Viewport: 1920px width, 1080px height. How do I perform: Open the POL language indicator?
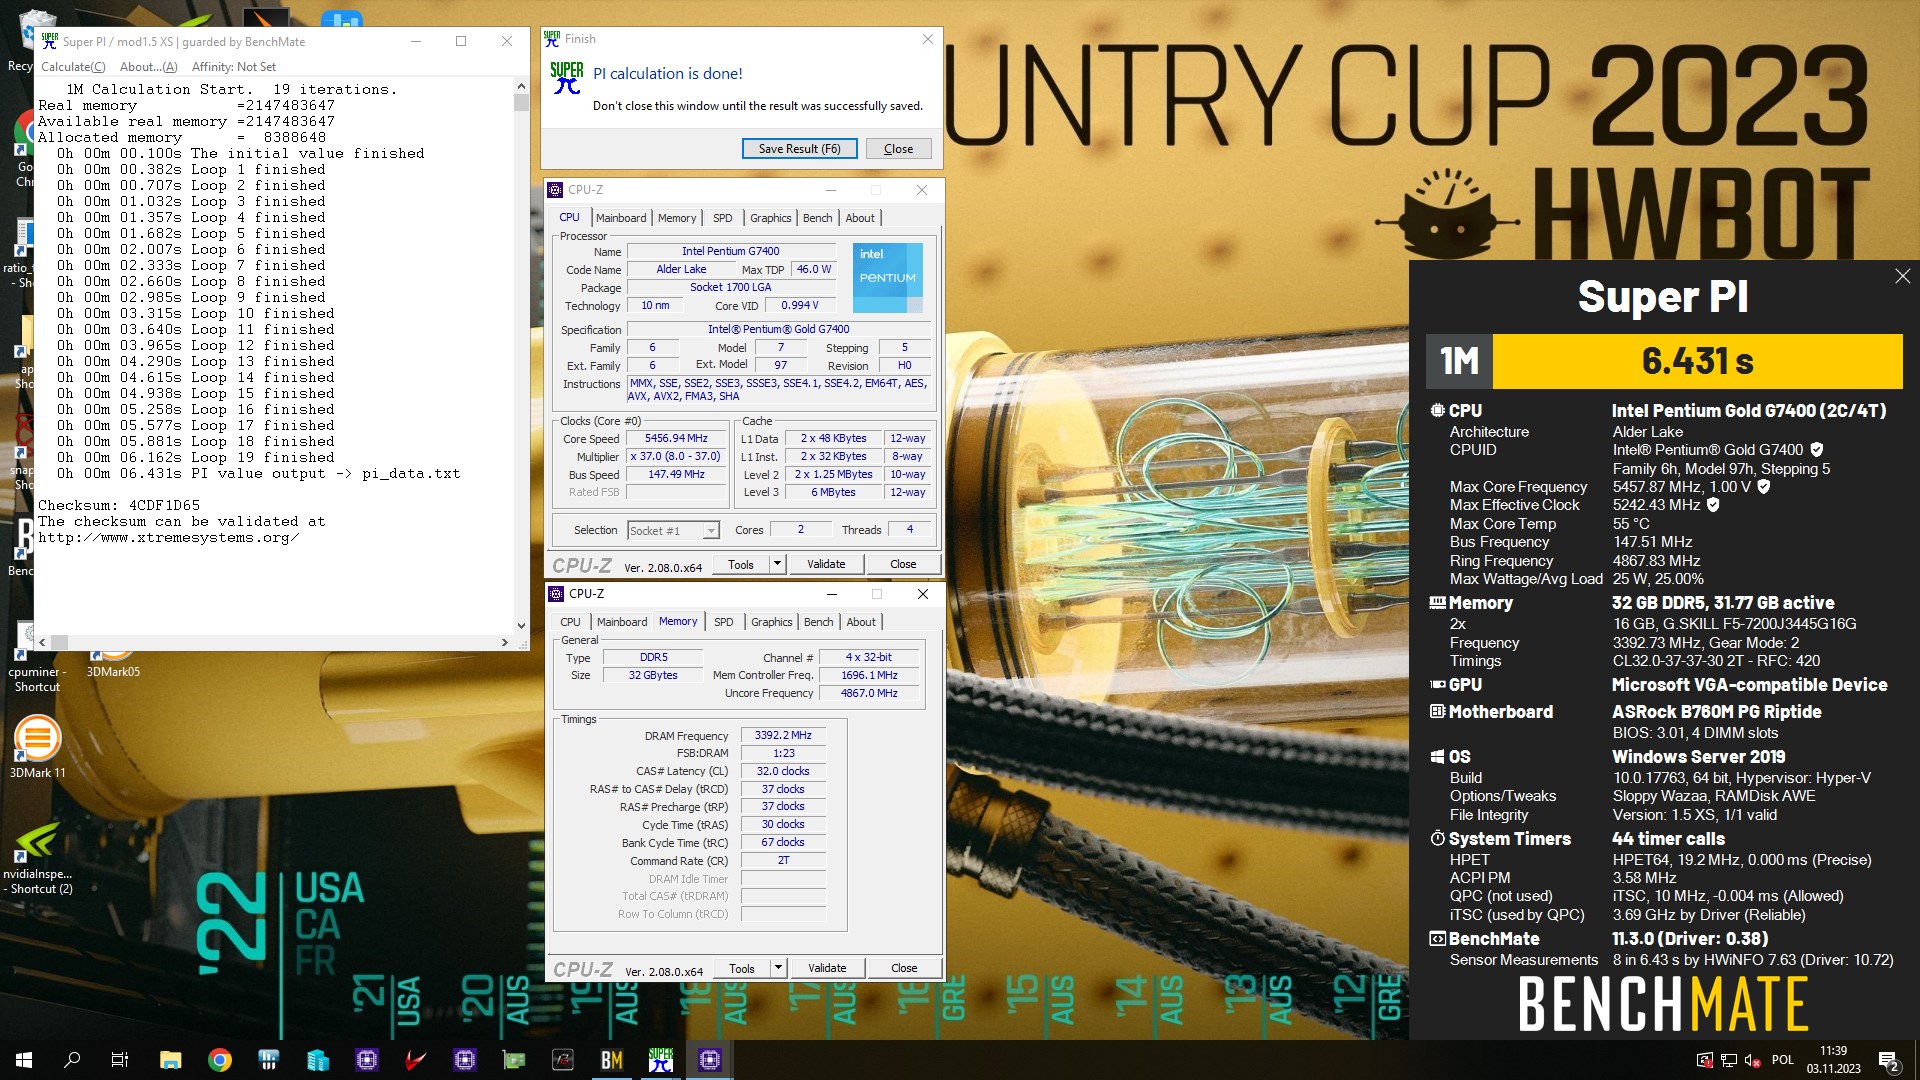click(1782, 1060)
